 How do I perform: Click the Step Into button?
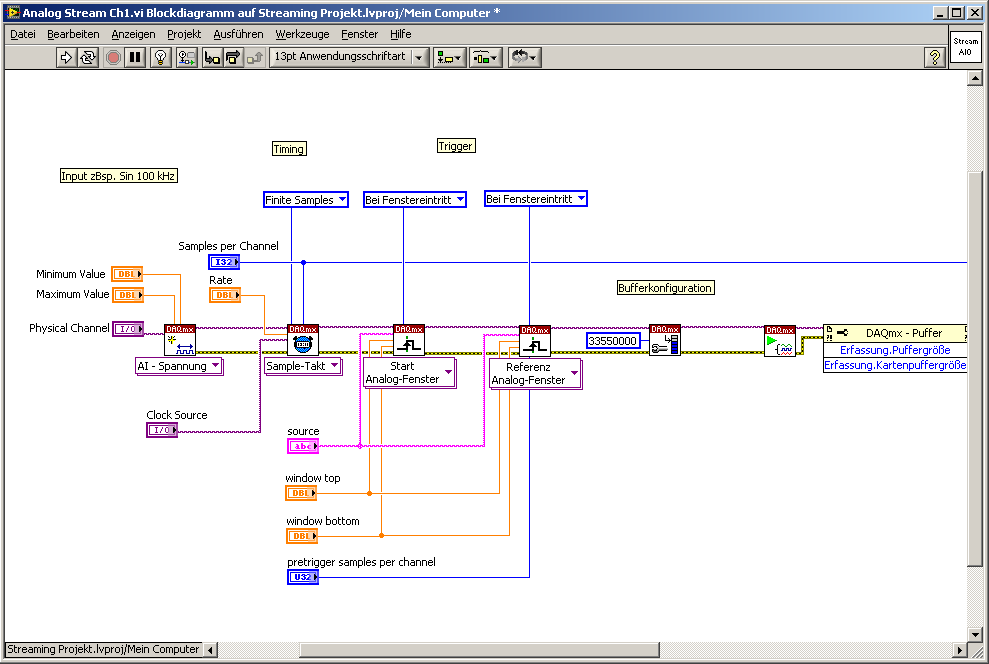pos(212,57)
